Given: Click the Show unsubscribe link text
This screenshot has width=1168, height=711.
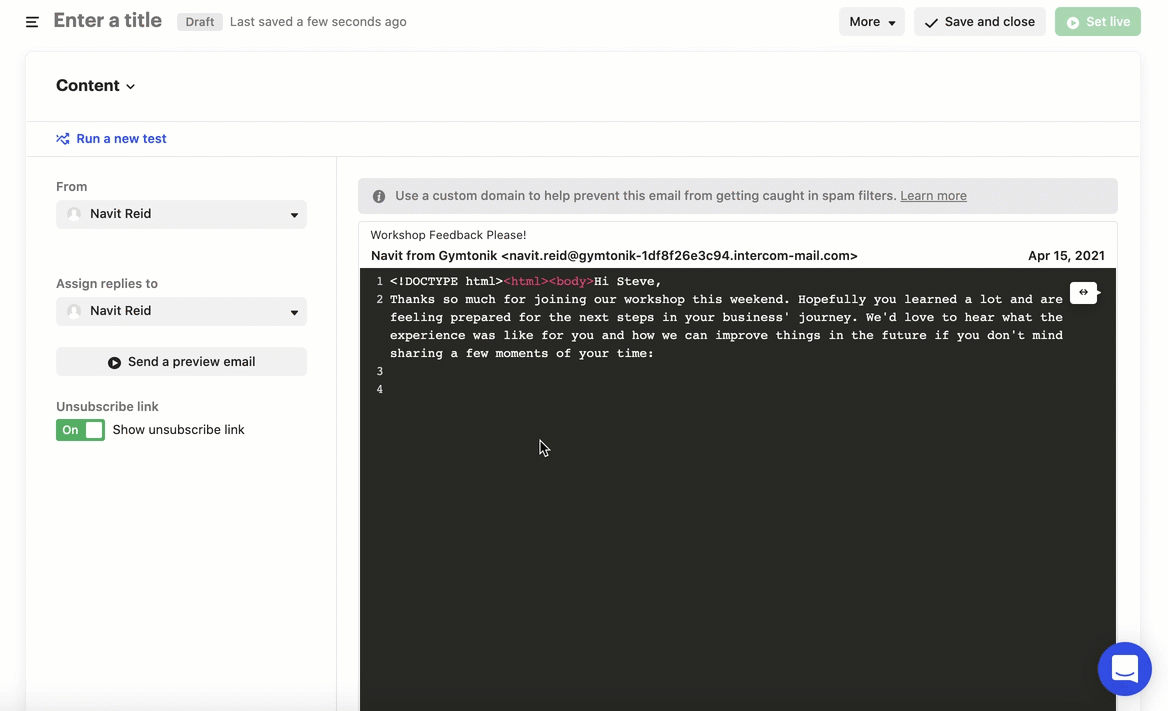Looking at the screenshot, I should (x=179, y=430).
